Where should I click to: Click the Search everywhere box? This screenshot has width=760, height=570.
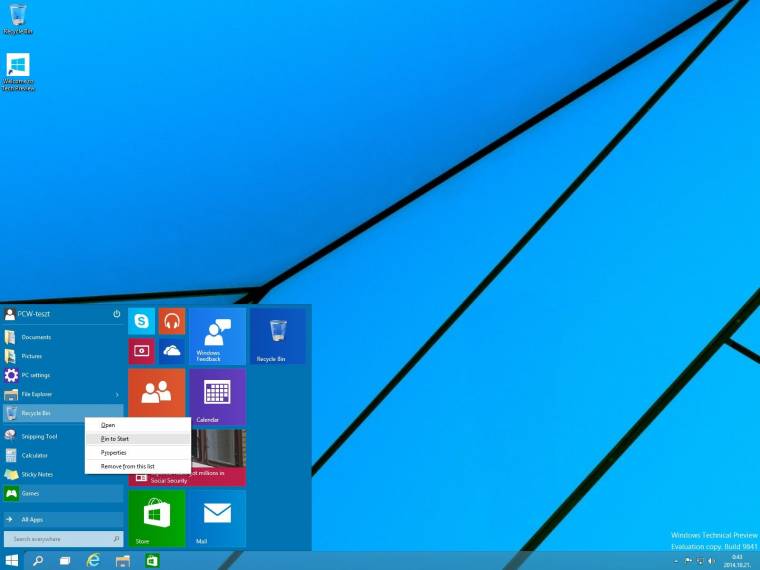coord(63,539)
